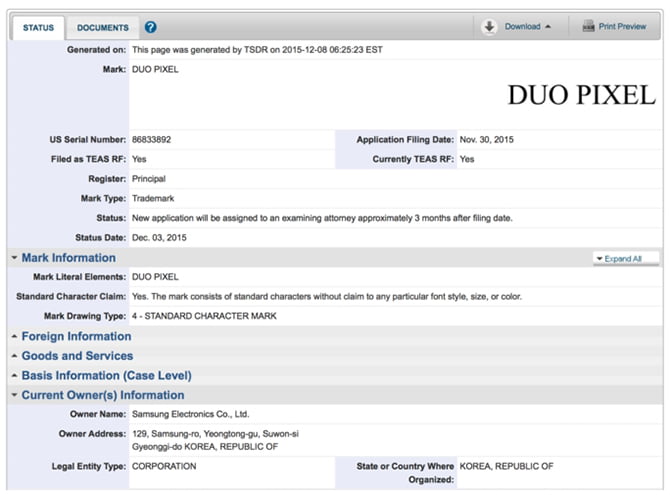Collapse the Current Owner(s) Information heading

(x=103, y=395)
